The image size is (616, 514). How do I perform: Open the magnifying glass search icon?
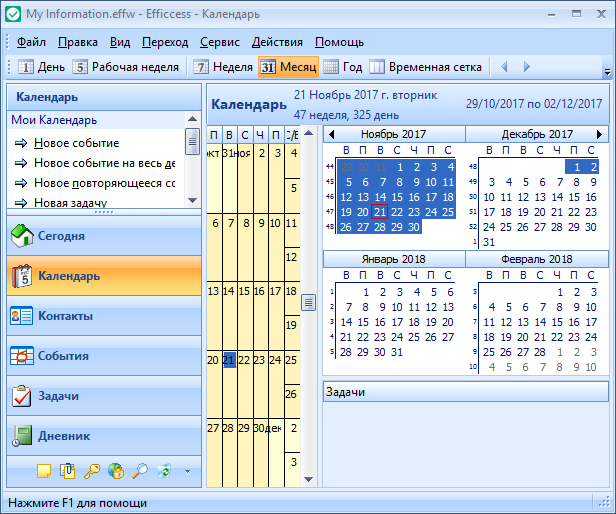[x=140, y=471]
